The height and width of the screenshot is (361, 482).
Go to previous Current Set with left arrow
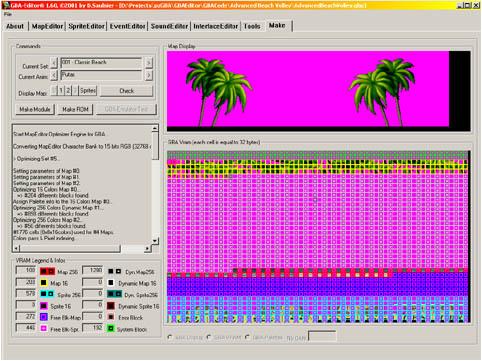click(54, 63)
